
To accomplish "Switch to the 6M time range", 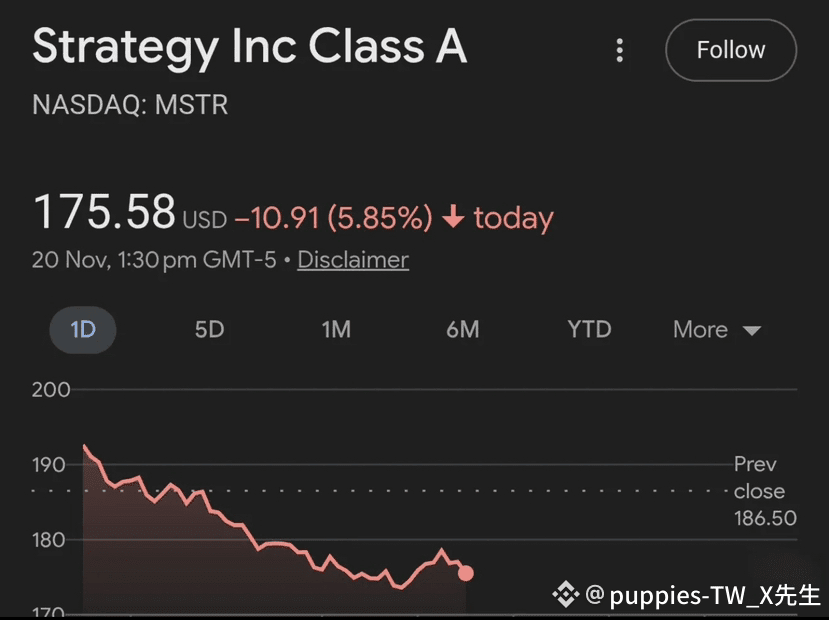I will coord(462,330).
